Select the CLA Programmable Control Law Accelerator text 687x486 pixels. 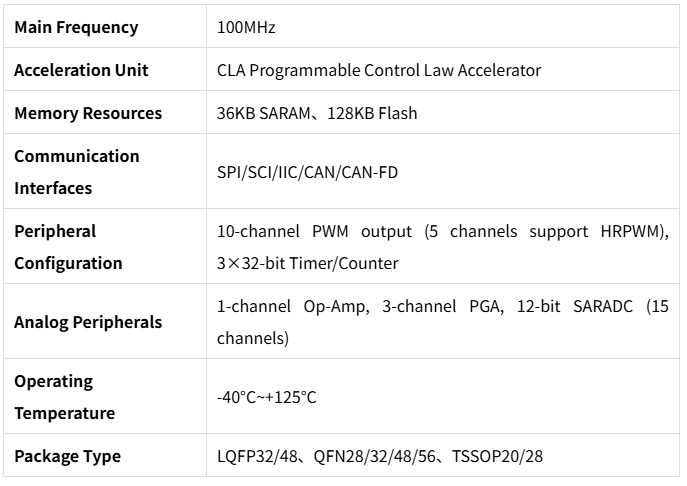pyautogui.click(x=379, y=71)
